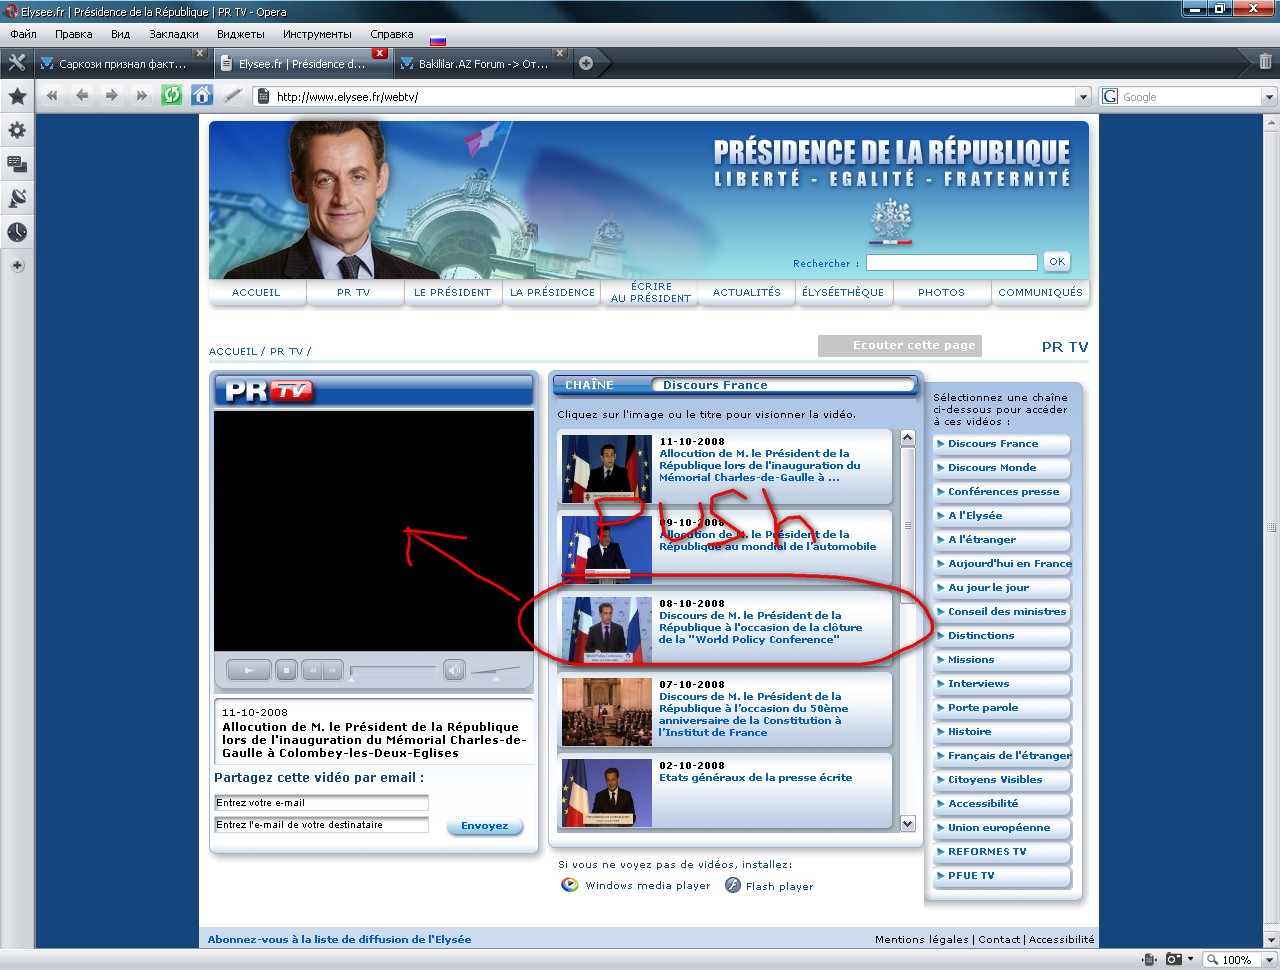1280x970 pixels.
Task: Open the History clock panel
Action: [17, 232]
